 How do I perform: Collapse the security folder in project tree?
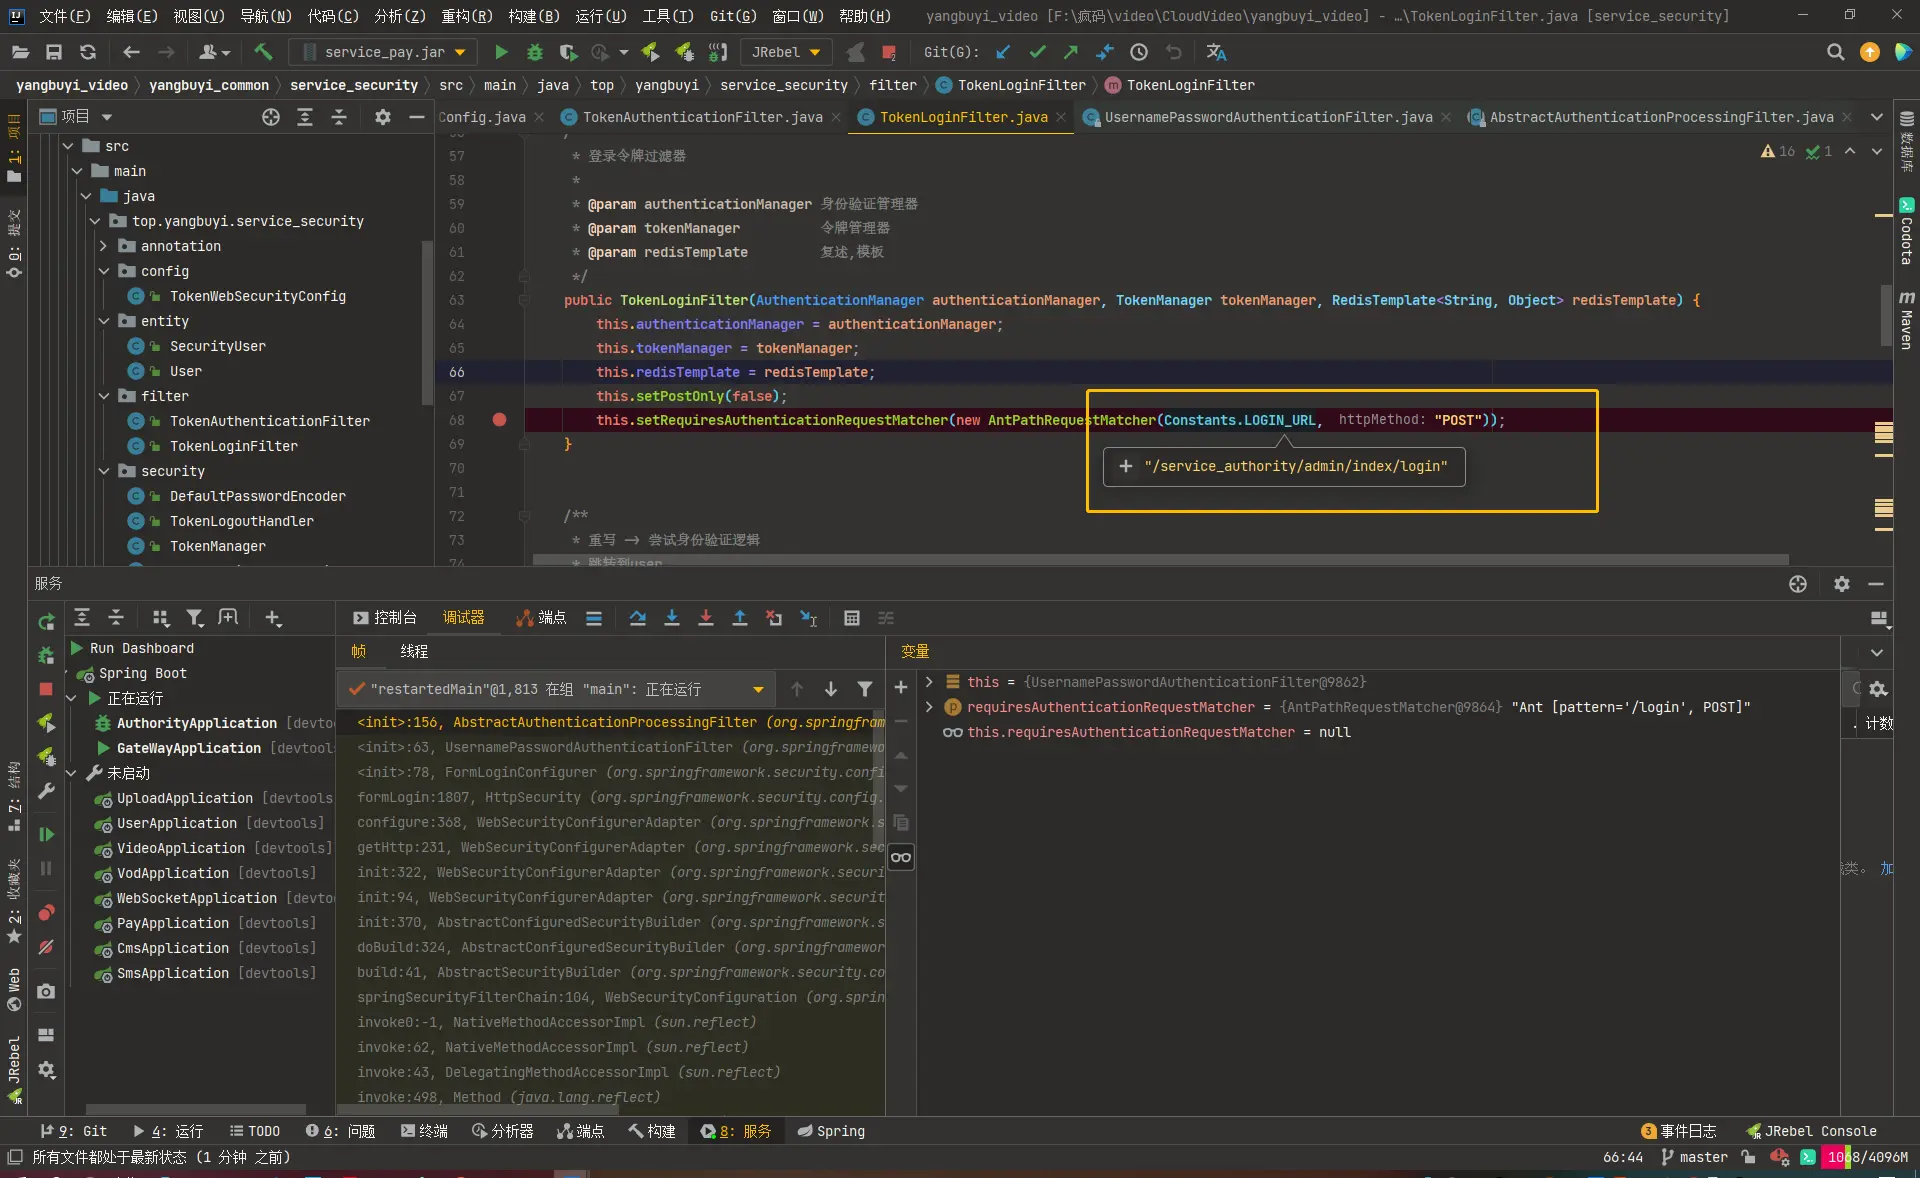[x=104, y=471]
